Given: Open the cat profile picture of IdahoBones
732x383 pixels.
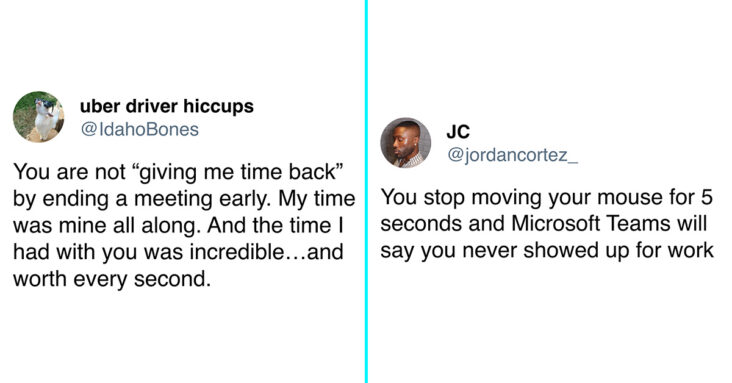Looking at the screenshot, I should (x=38, y=117).
